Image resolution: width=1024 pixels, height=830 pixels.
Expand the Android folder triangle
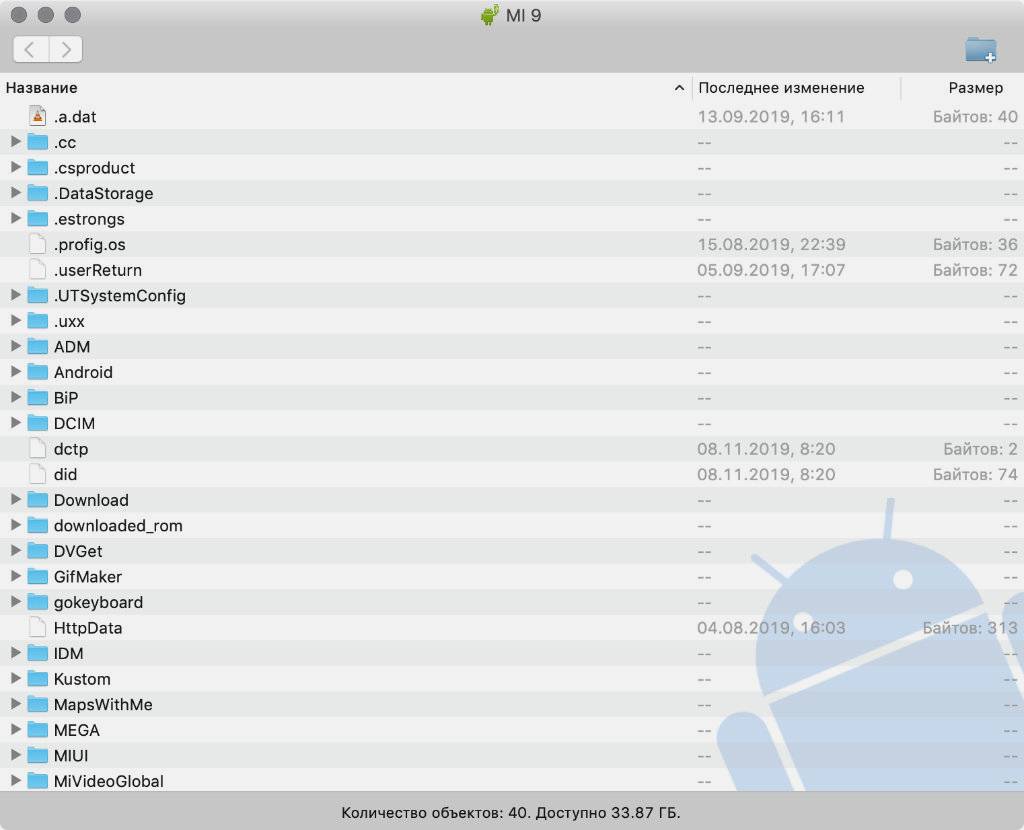(16, 372)
